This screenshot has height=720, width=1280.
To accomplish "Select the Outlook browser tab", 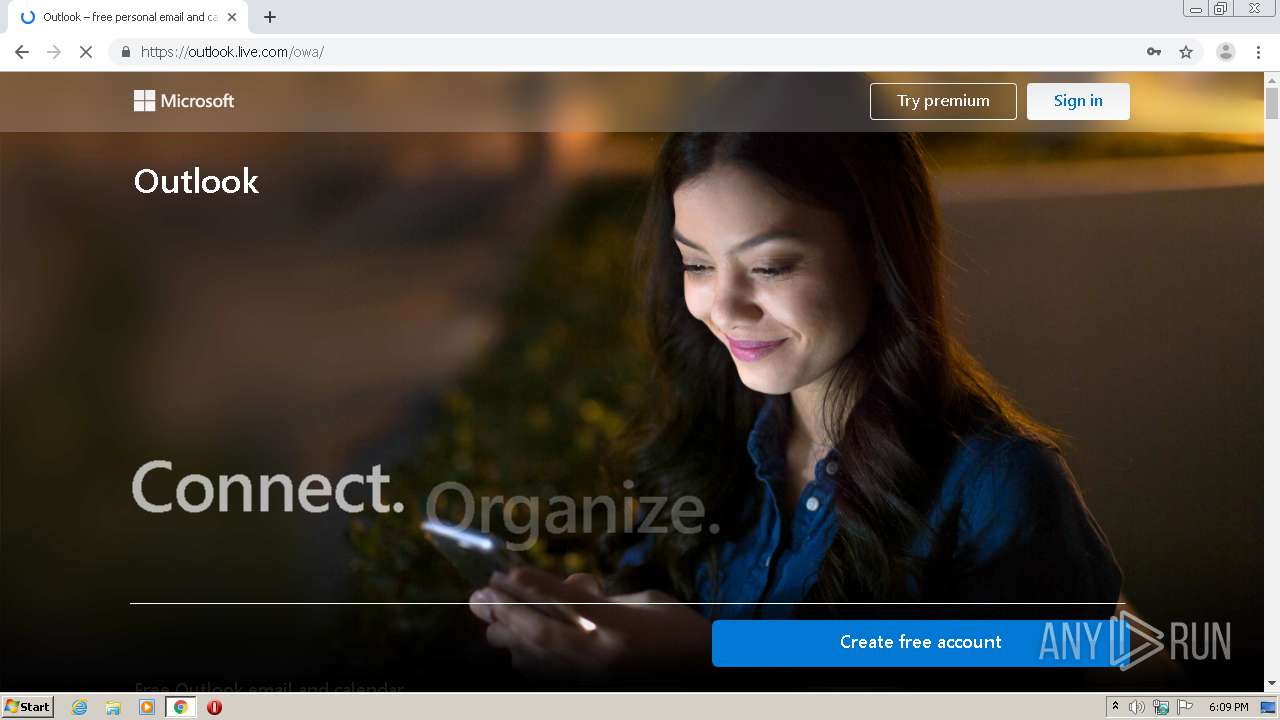I will 128,17.
